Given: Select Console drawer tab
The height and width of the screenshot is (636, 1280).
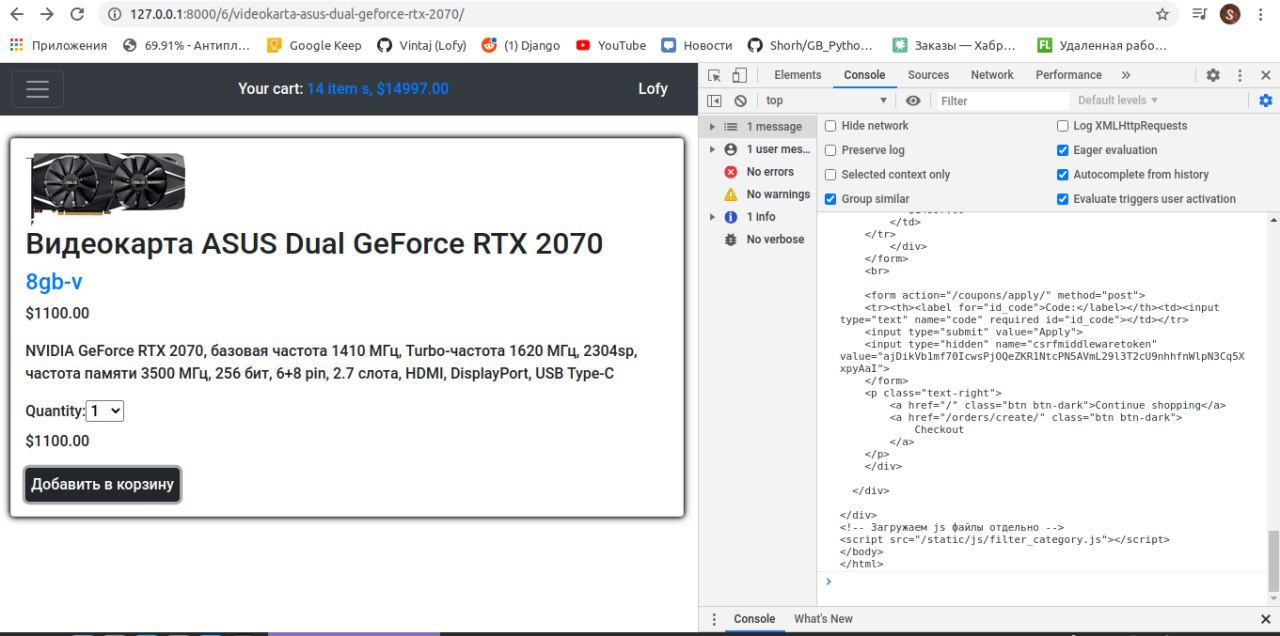Looking at the screenshot, I should pyautogui.click(x=754, y=619).
